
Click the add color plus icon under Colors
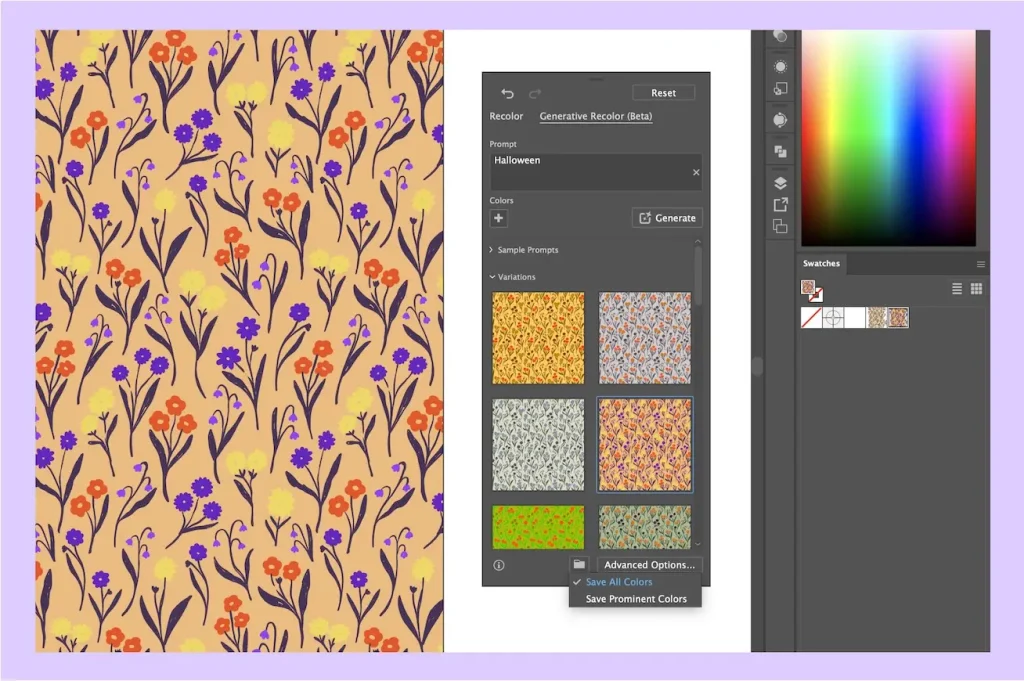click(499, 218)
